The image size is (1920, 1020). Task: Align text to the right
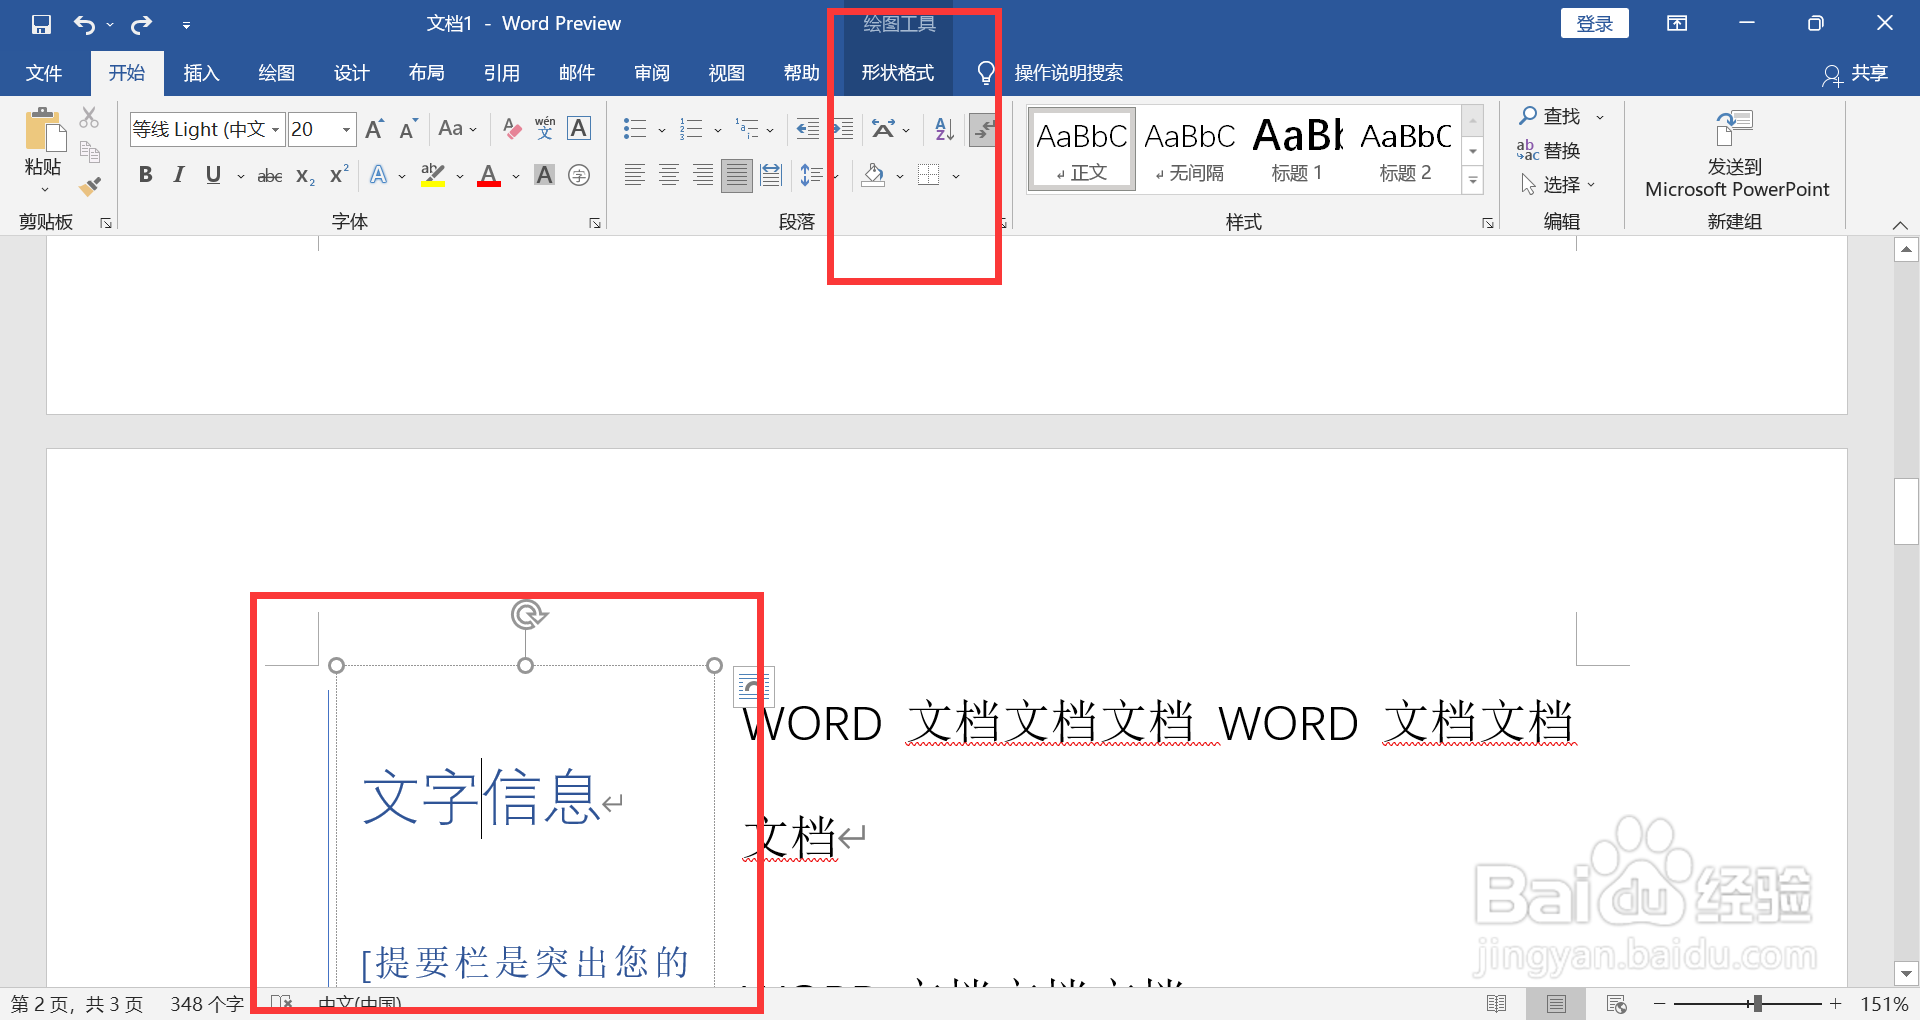click(x=703, y=176)
